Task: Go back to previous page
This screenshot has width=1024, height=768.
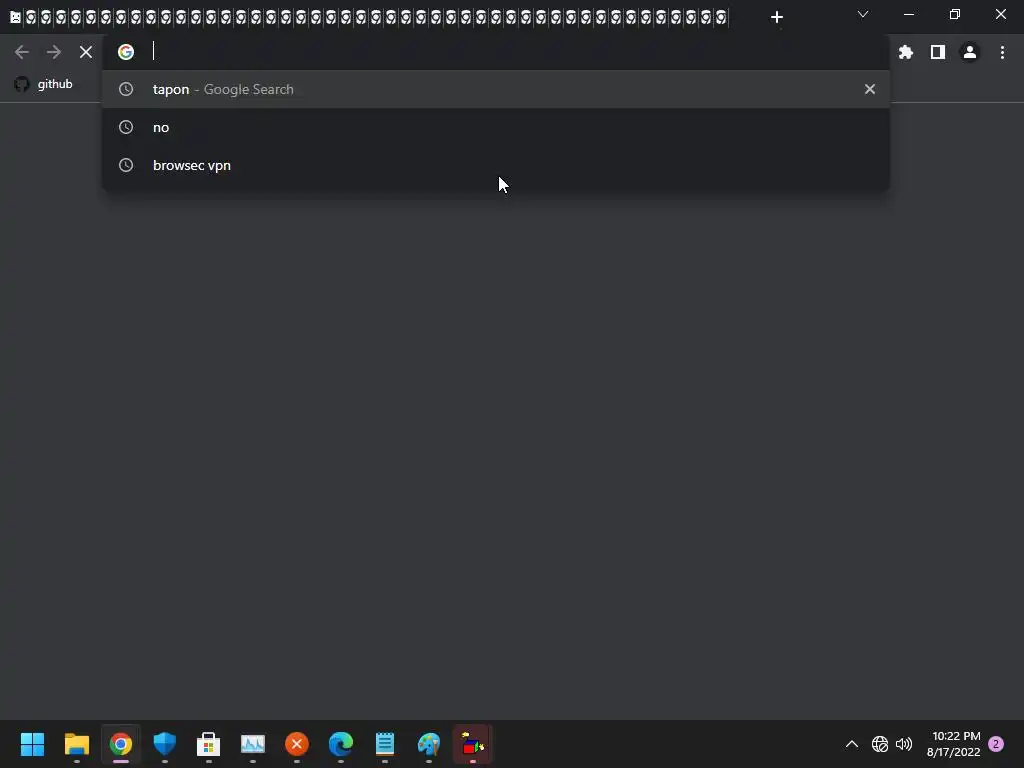Action: coord(22,52)
